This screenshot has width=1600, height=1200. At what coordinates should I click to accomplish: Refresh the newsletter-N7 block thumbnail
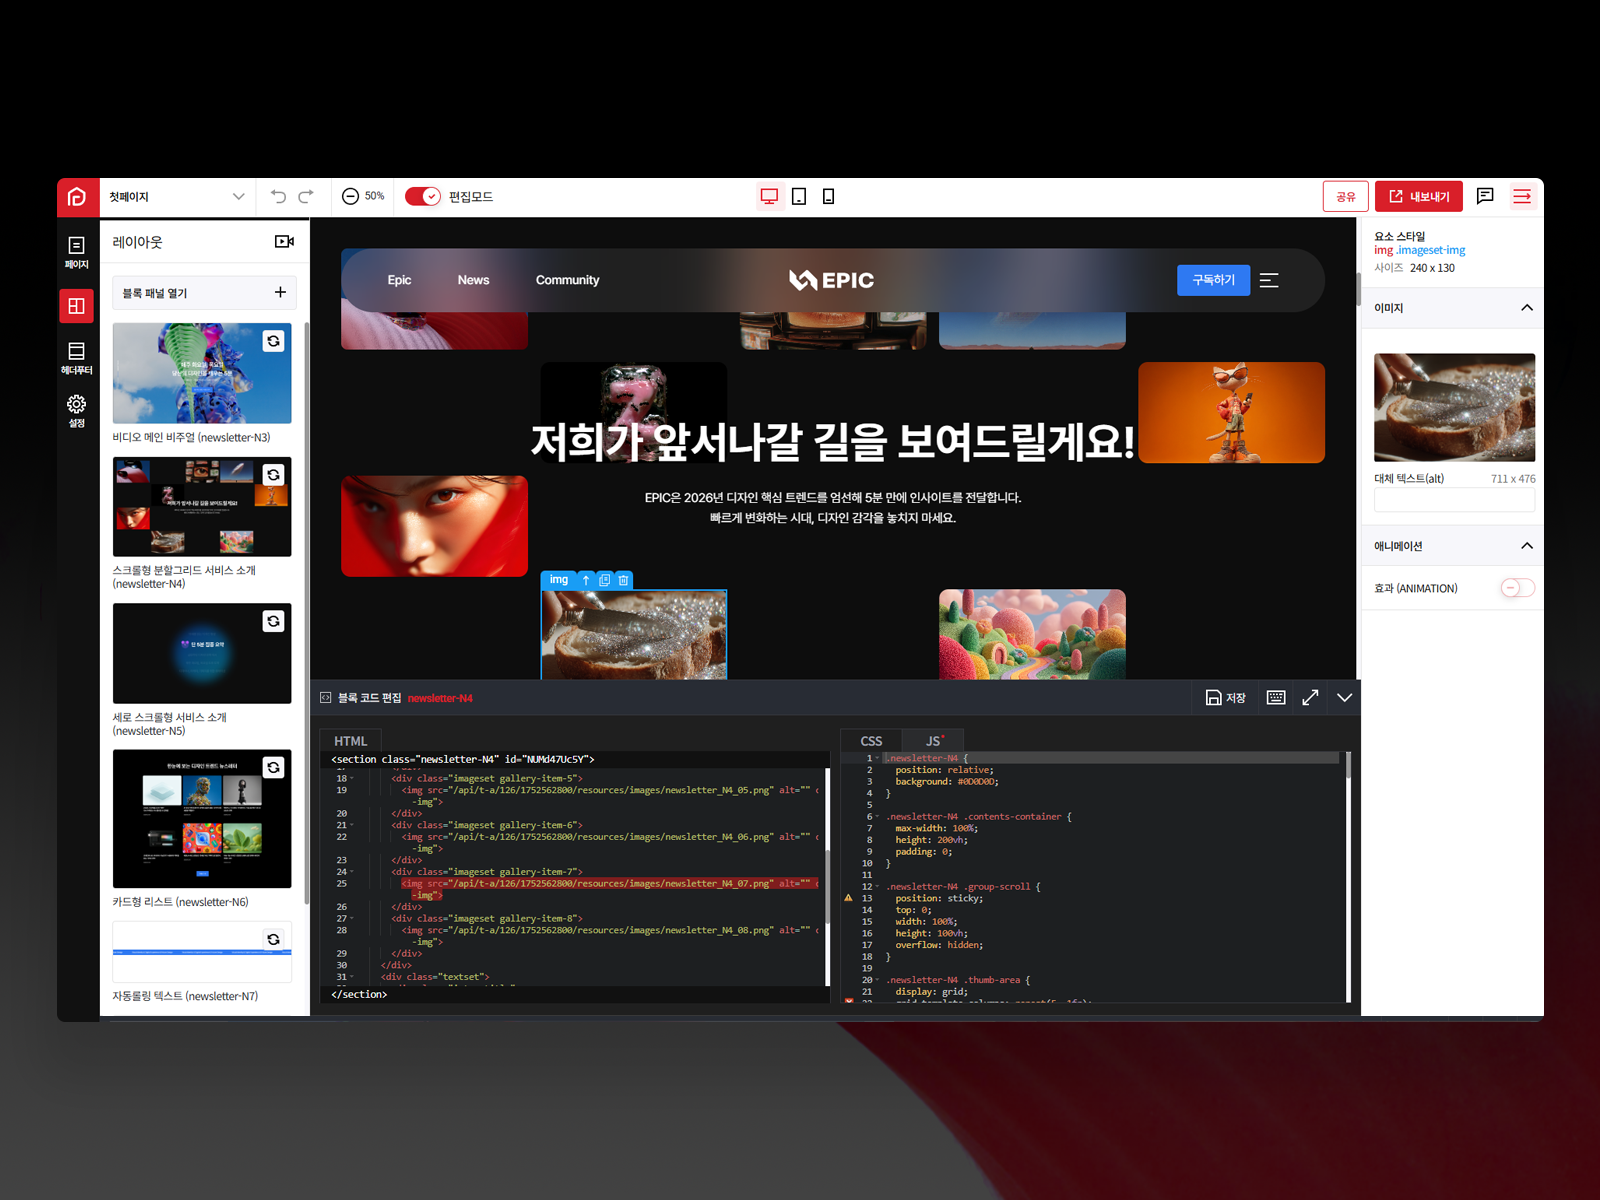pyautogui.click(x=273, y=940)
